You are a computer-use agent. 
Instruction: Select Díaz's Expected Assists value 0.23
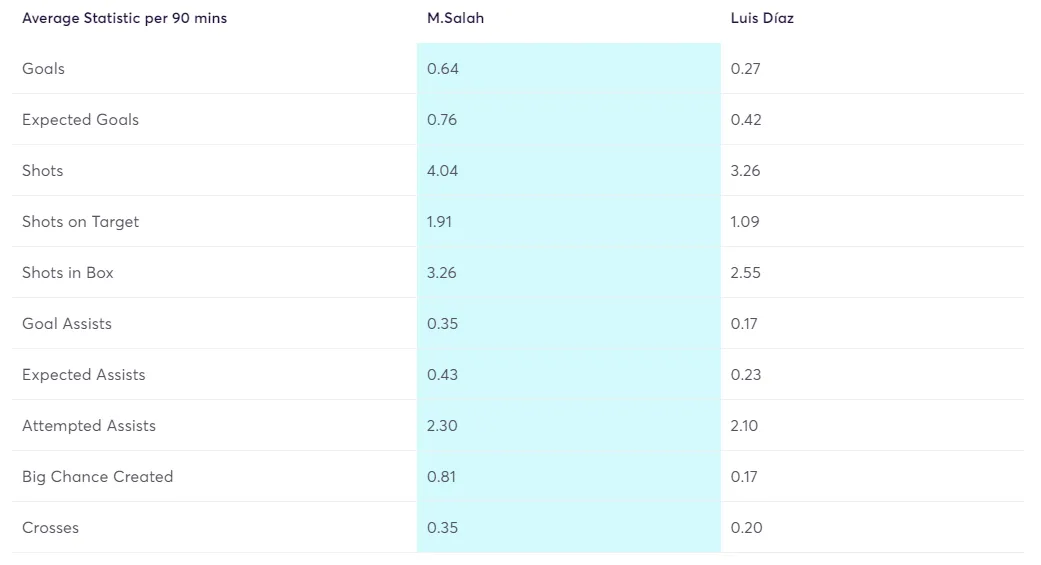coord(746,375)
